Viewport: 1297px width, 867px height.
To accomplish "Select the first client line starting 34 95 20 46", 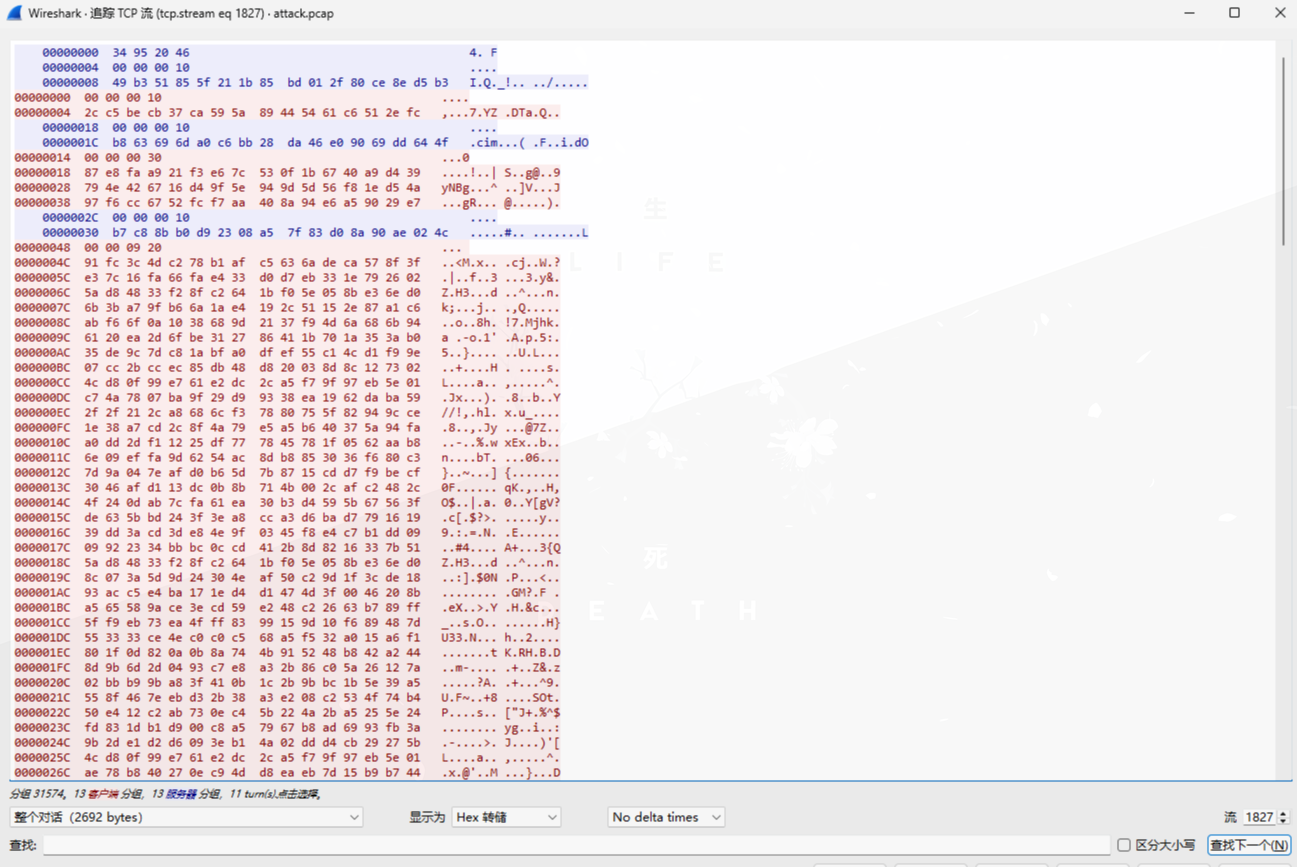I will pyautogui.click(x=115, y=52).
